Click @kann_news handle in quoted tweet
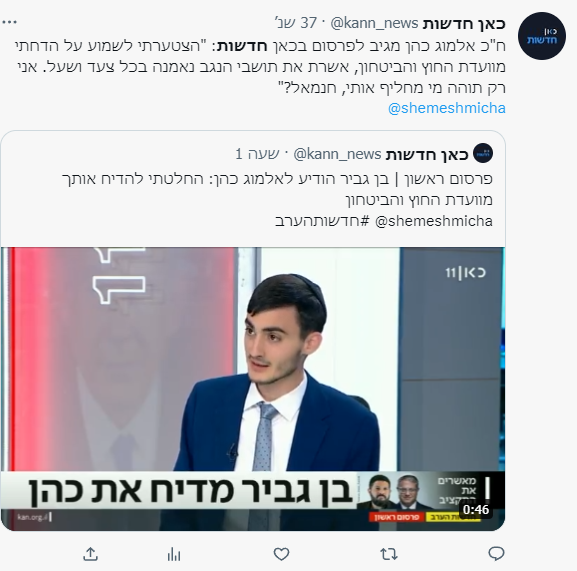577x571 pixels. [337, 154]
